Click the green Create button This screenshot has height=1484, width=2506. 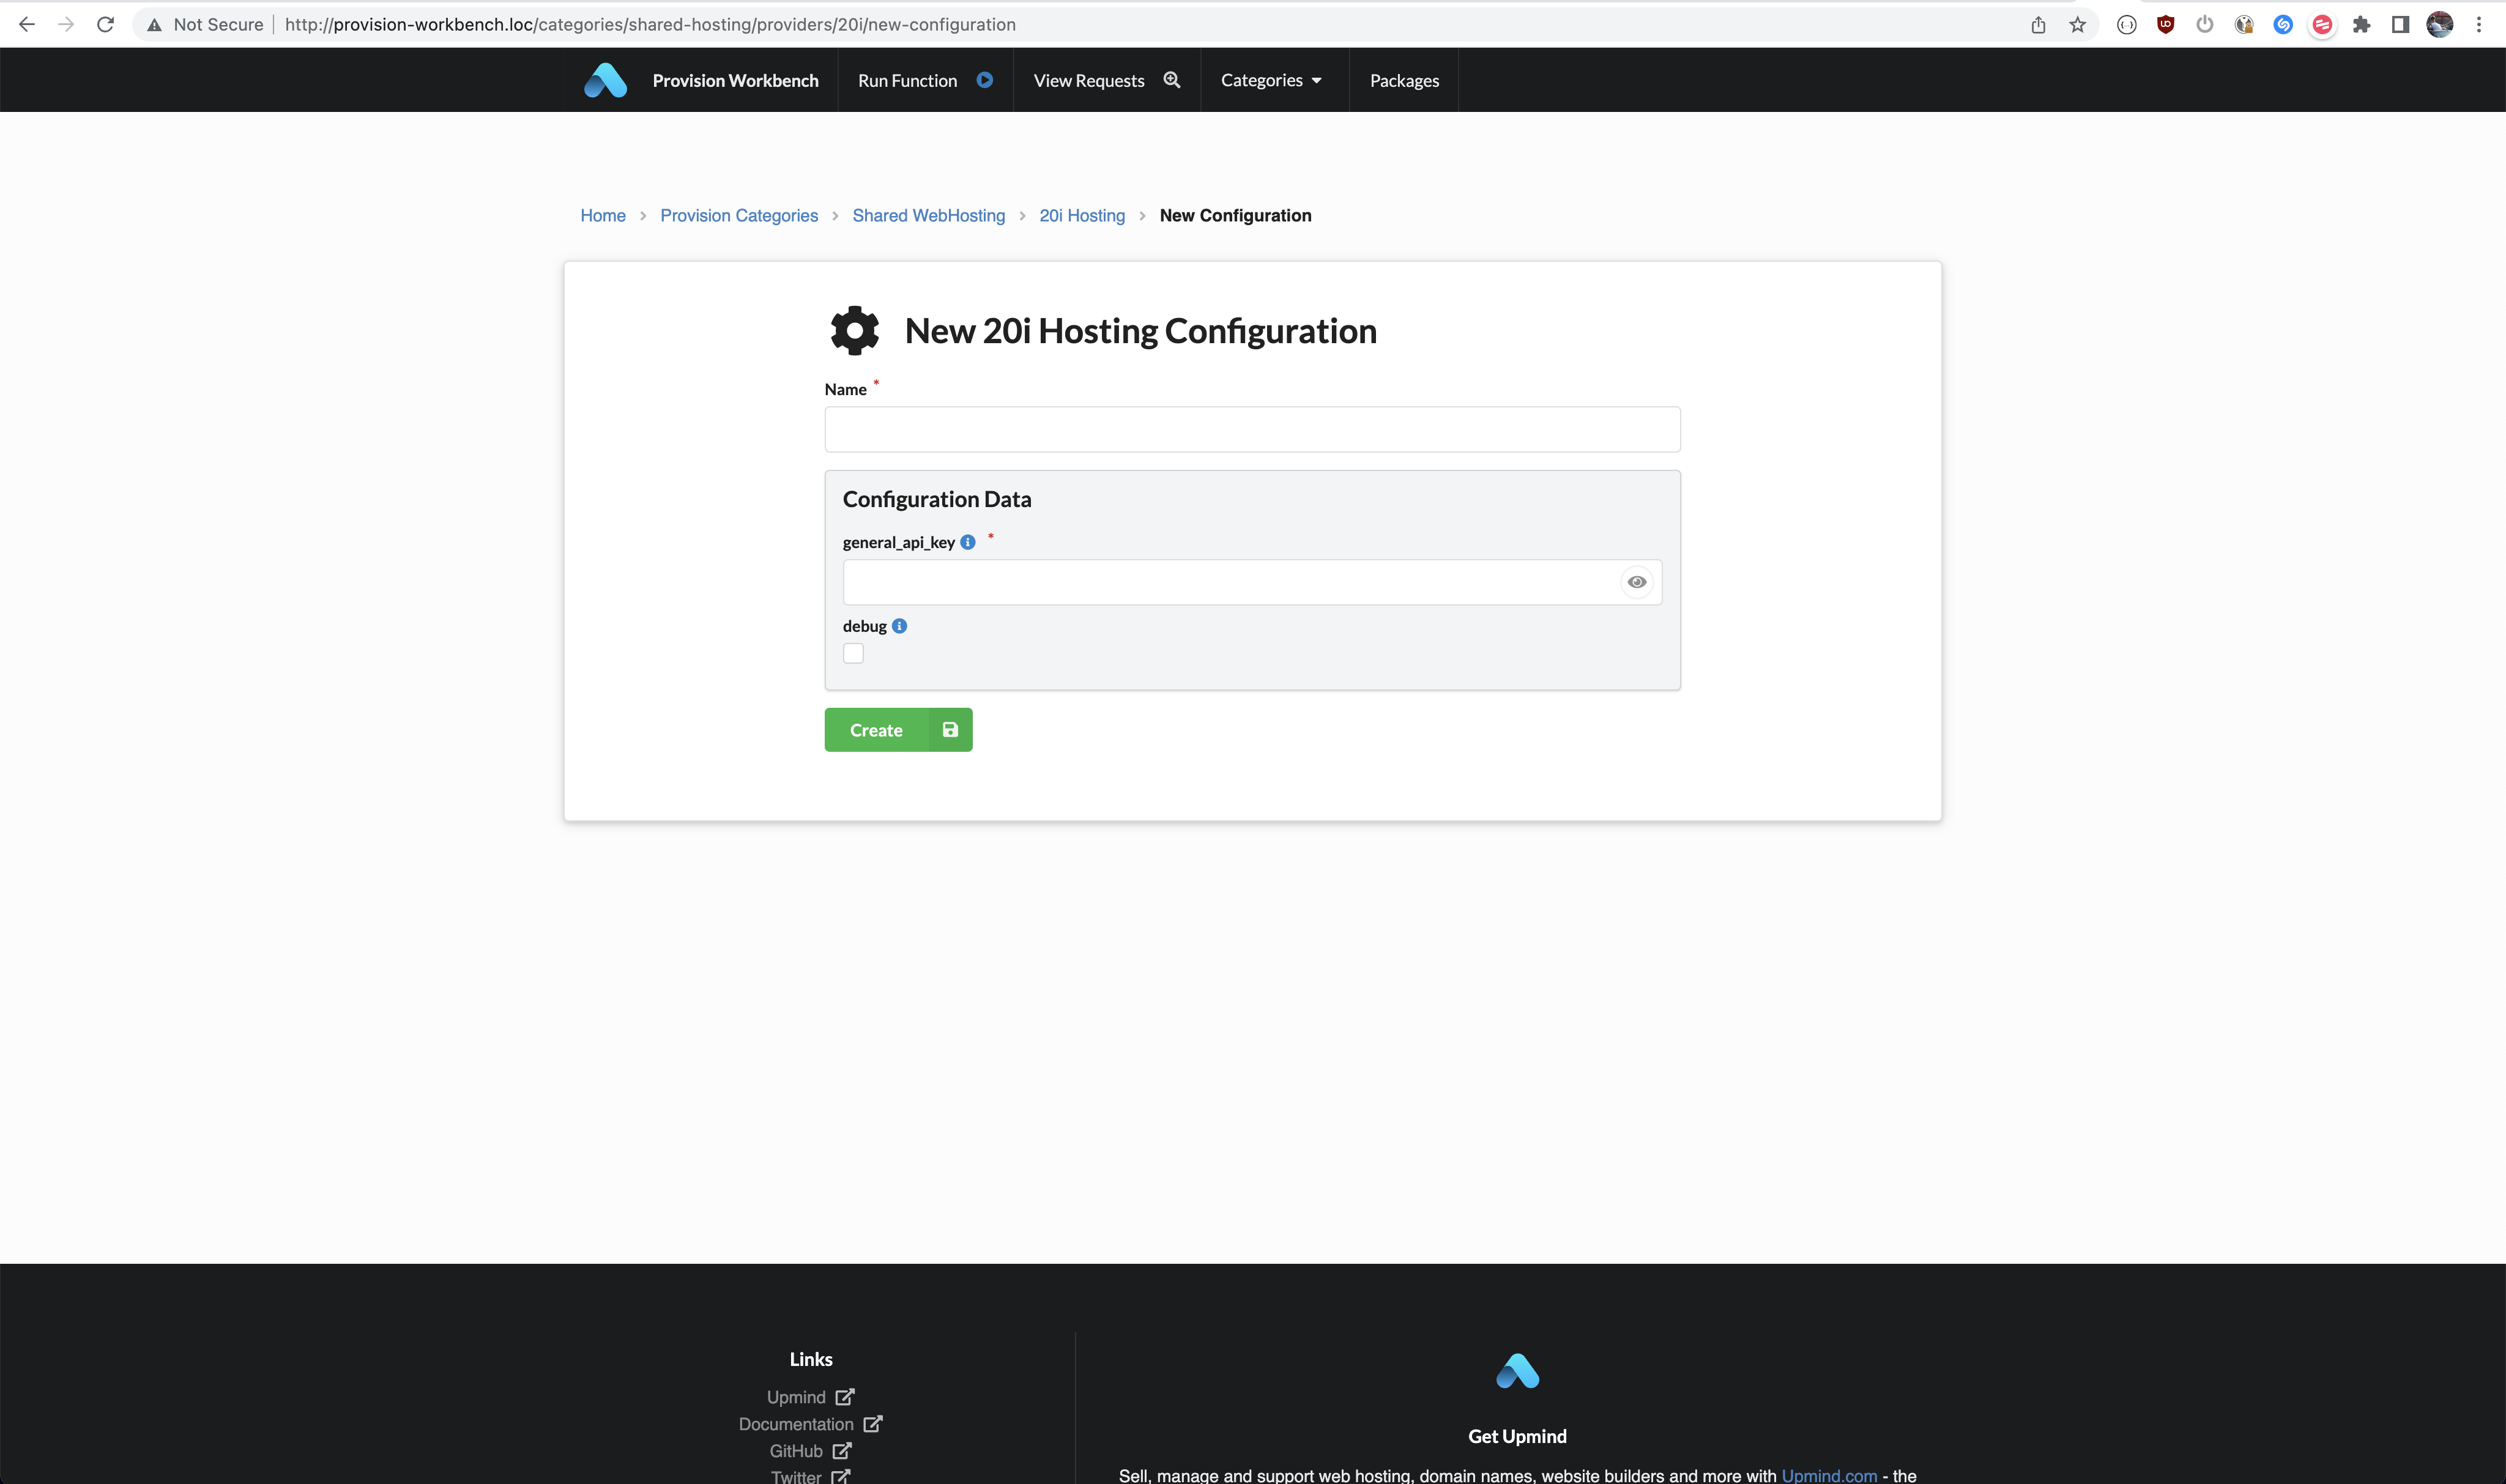pos(898,730)
